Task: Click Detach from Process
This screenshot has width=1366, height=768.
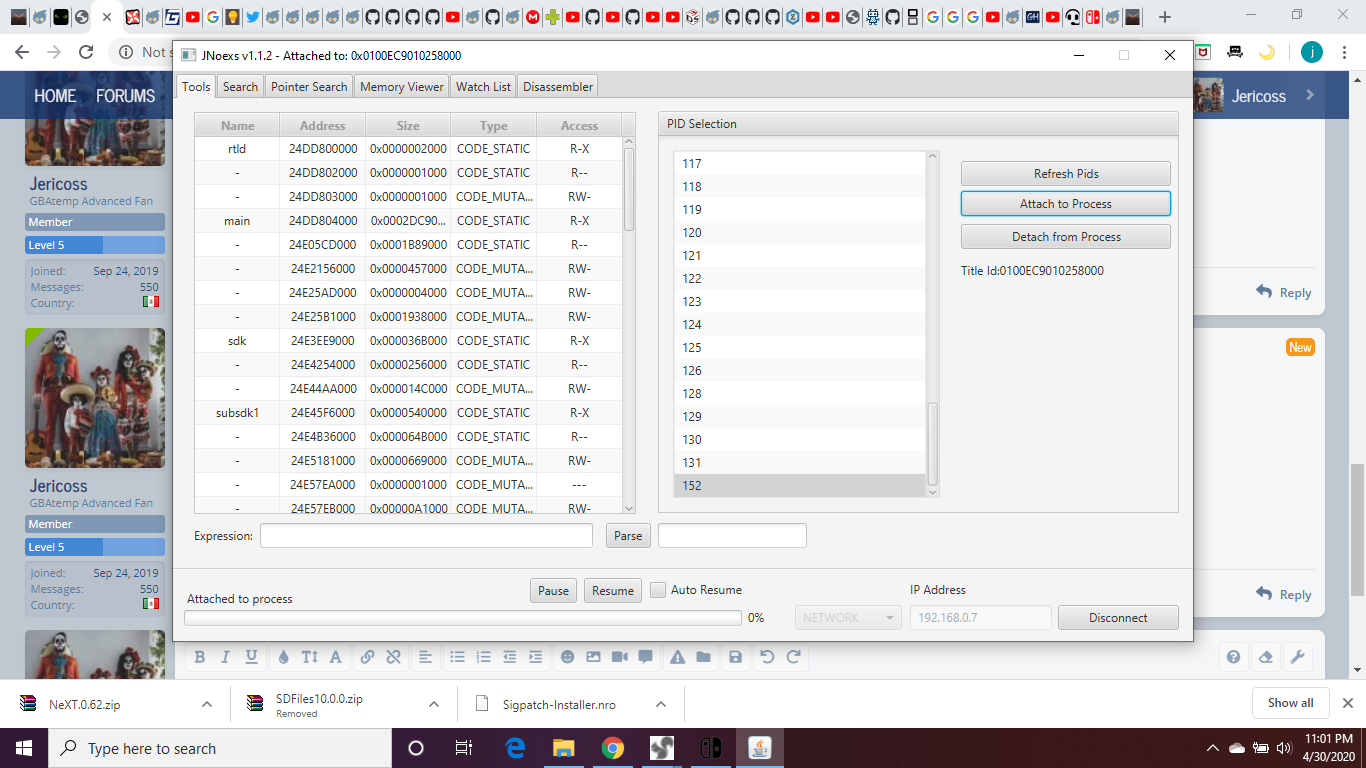Action: 1066,237
